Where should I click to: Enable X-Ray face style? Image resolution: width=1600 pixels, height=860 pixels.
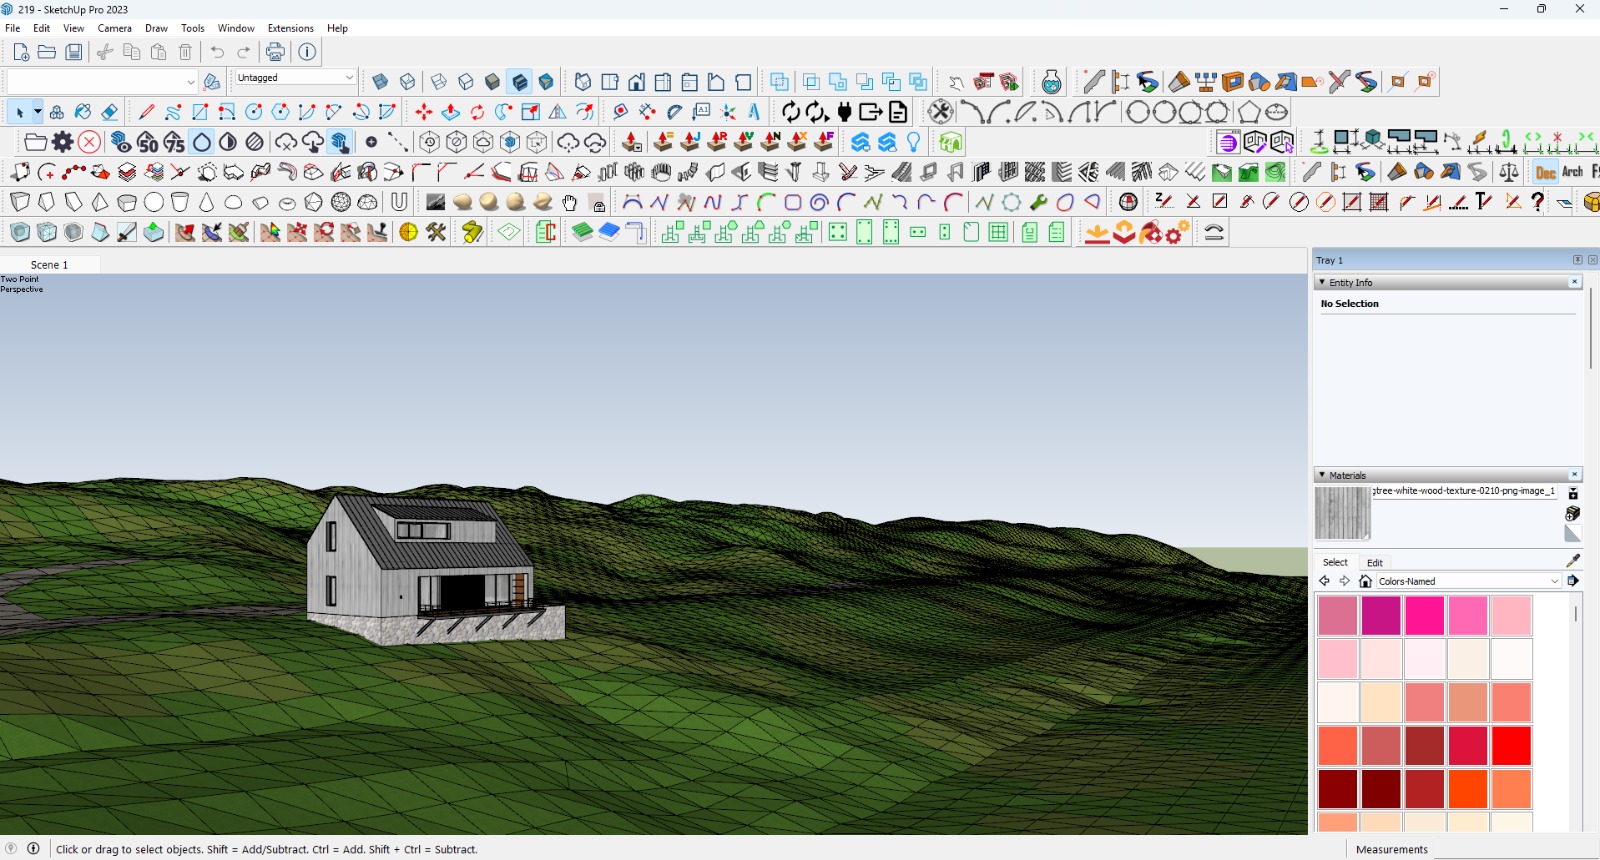[x=380, y=82]
